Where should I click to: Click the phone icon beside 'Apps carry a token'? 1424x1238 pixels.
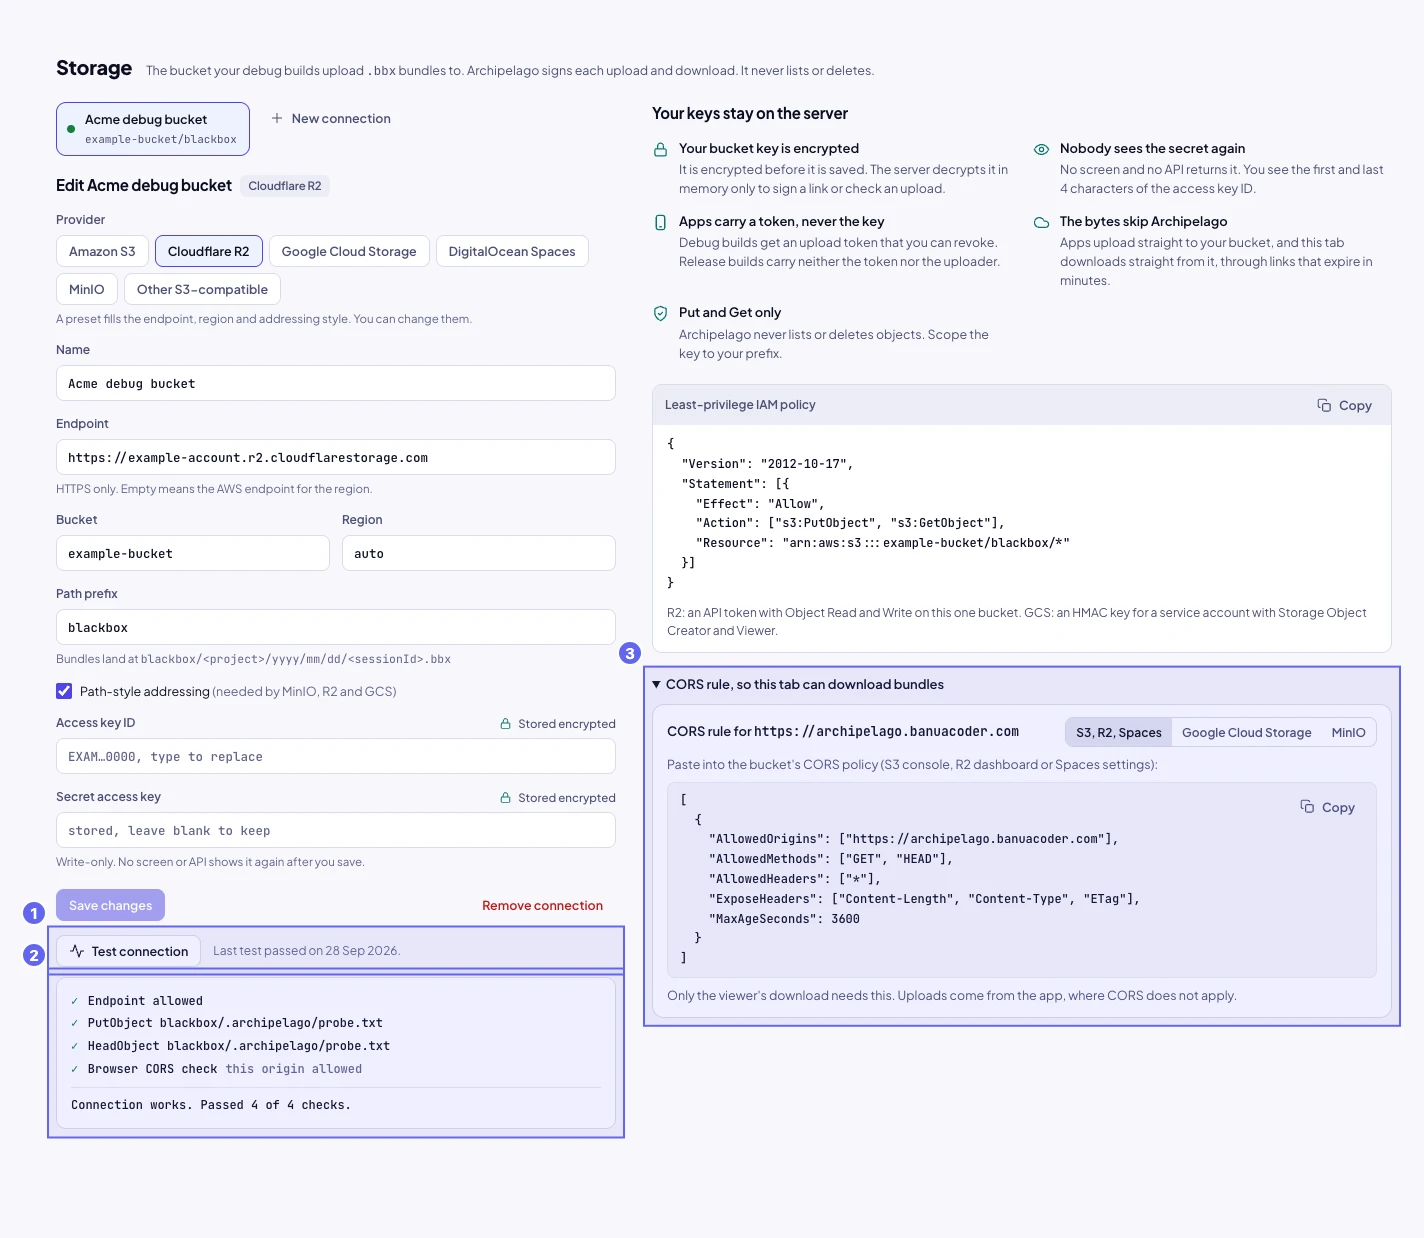[660, 222]
